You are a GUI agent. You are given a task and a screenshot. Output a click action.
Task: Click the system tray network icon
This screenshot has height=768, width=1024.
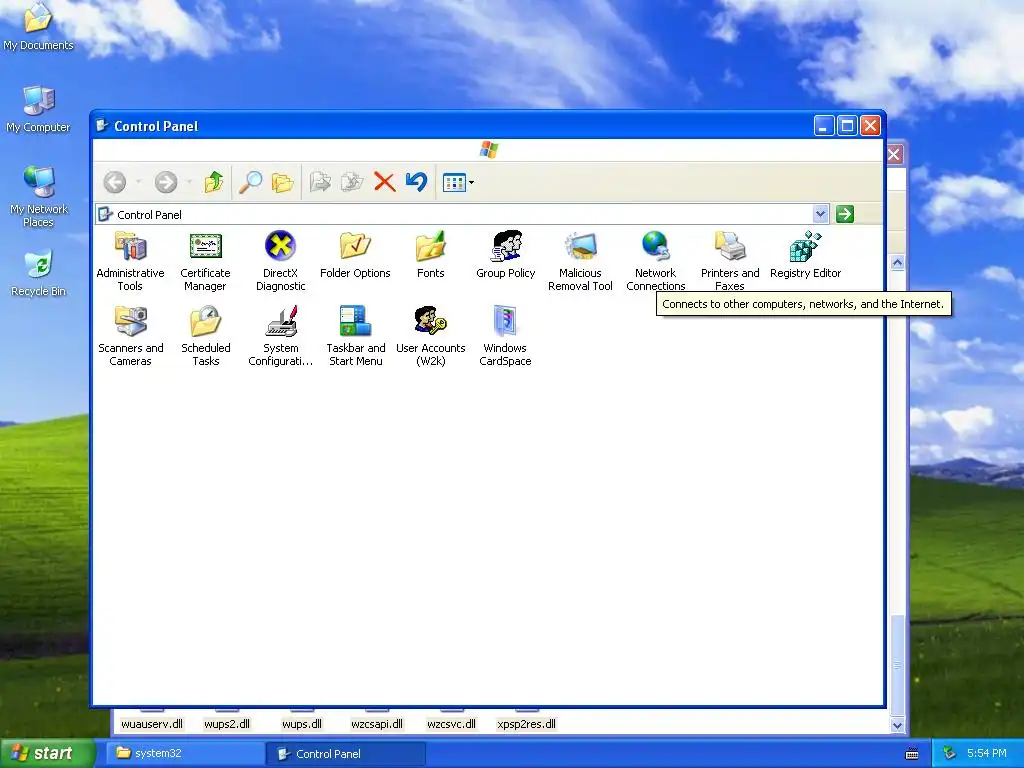pyautogui.click(x=950, y=753)
